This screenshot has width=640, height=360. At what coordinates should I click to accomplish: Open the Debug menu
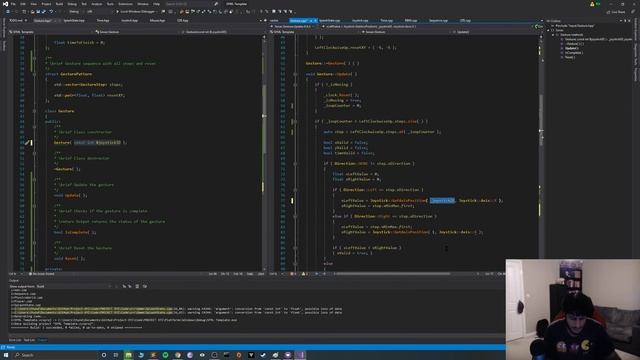point(72,4)
